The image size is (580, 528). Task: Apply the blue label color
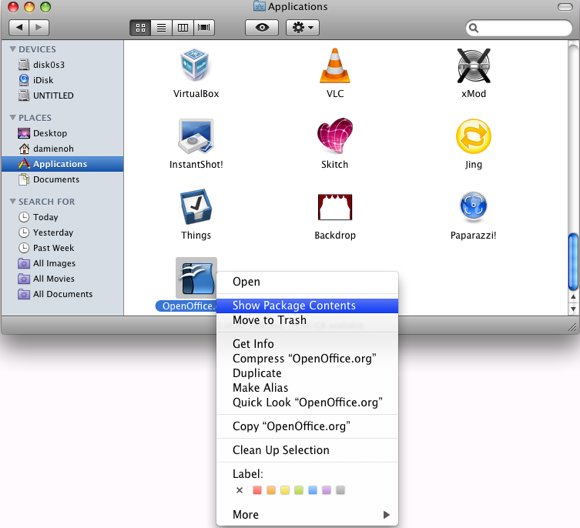pyautogui.click(x=313, y=490)
